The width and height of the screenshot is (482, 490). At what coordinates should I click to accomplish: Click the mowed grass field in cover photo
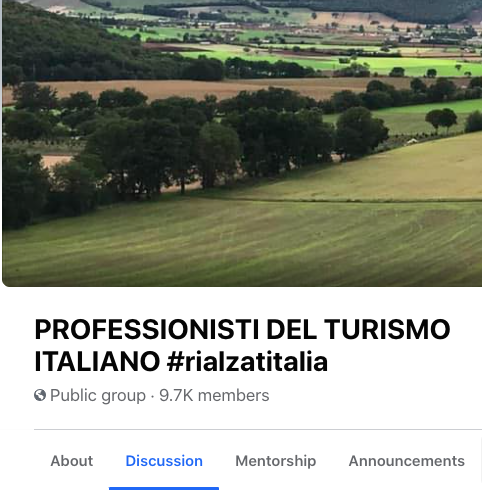pyautogui.click(x=242, y=245)
